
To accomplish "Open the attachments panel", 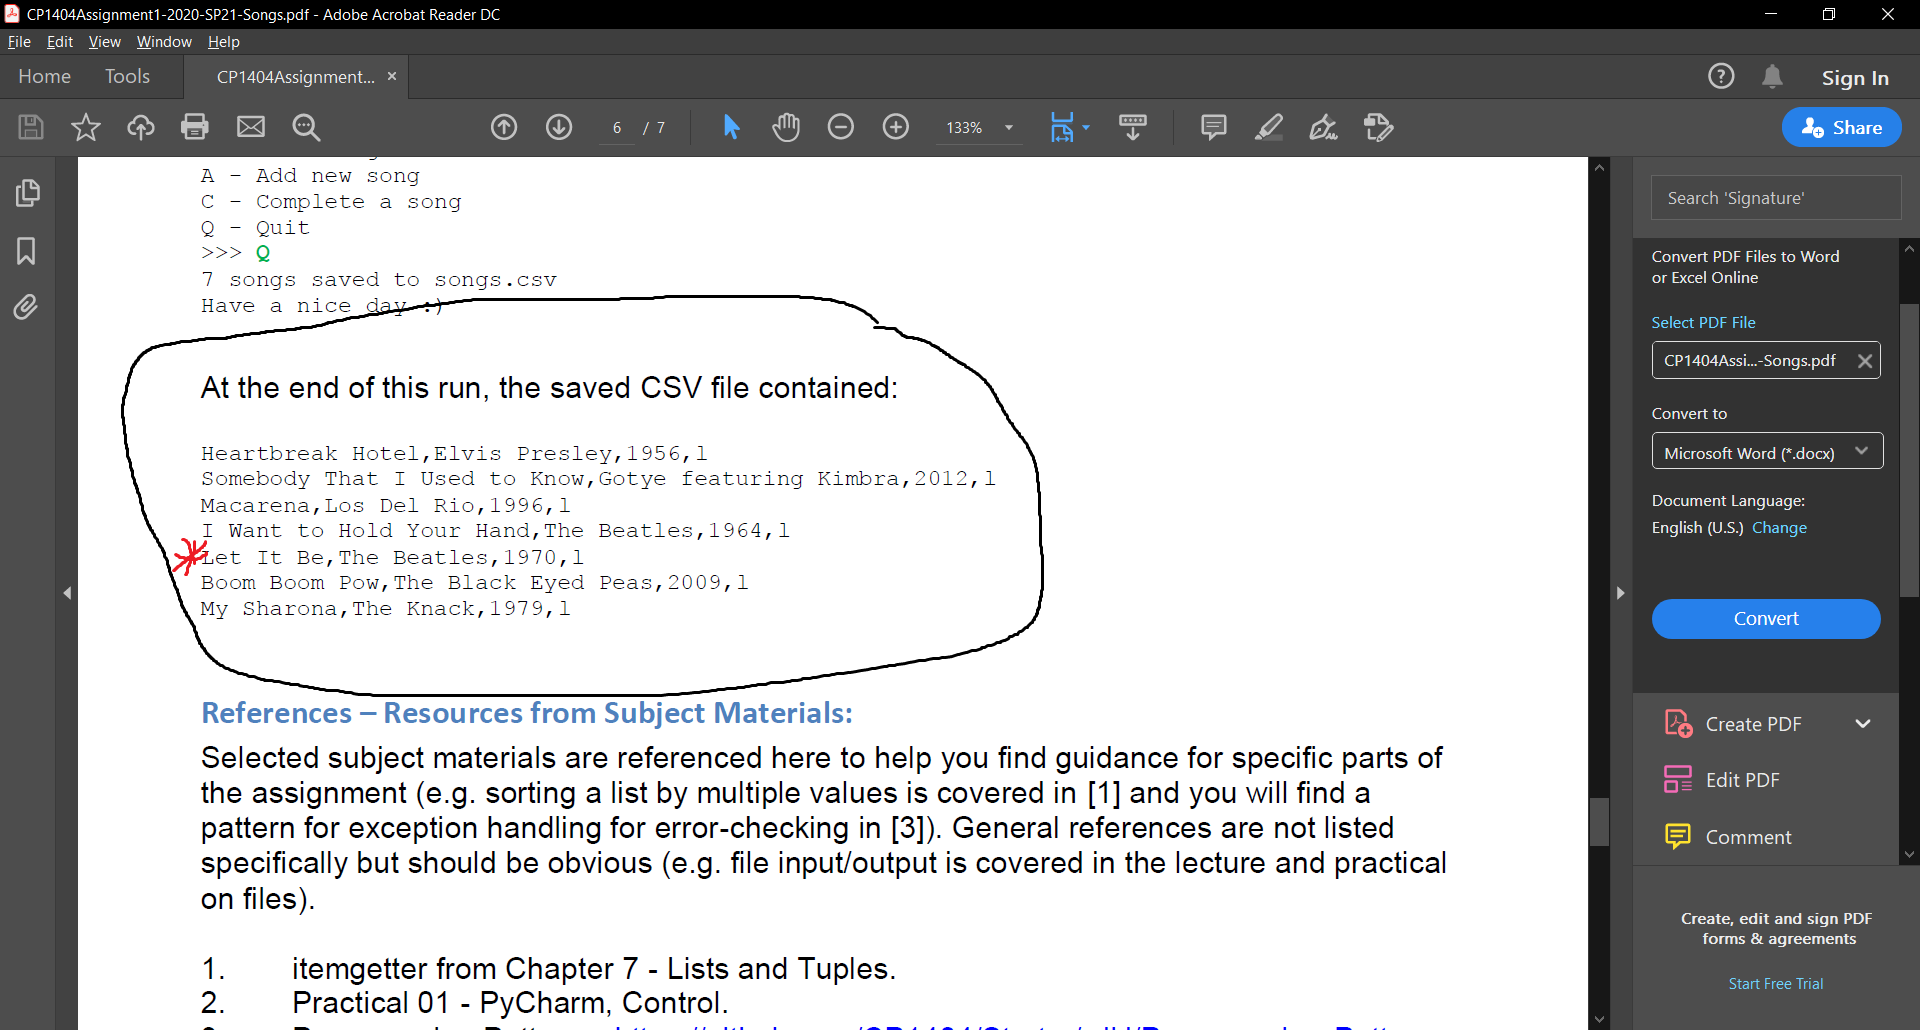I will [27, 307].
